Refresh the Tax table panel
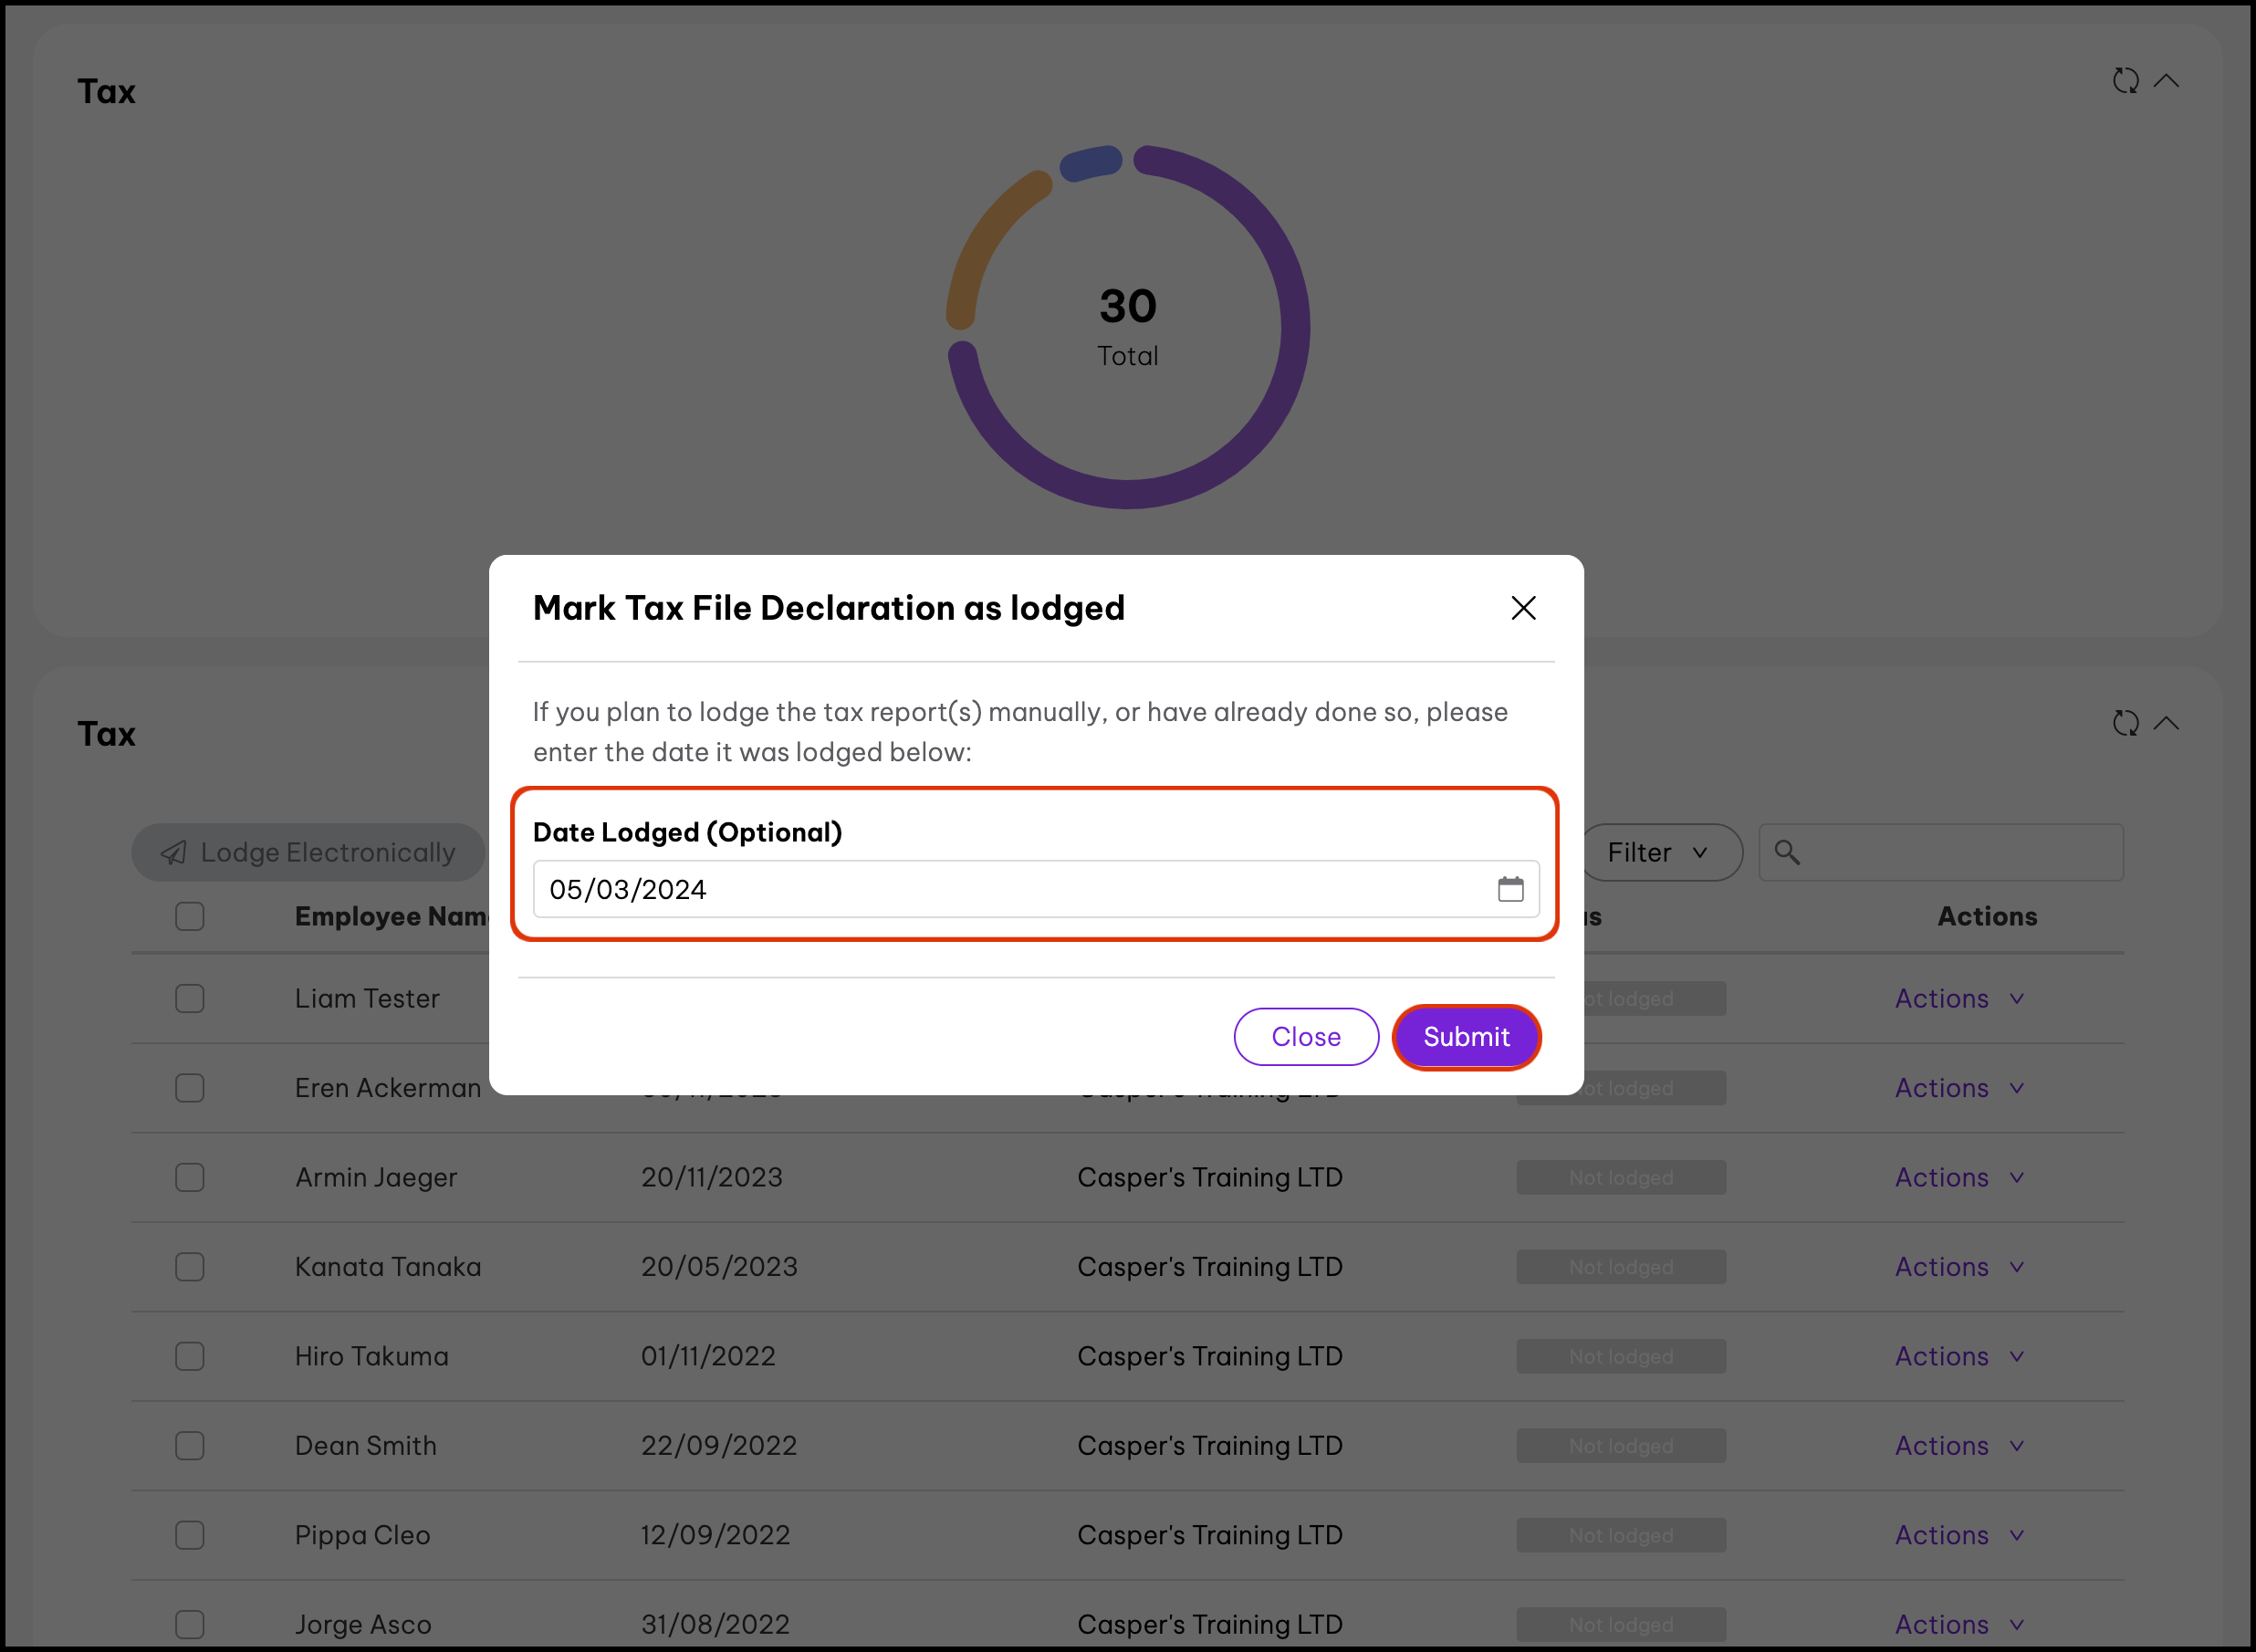Viewport: 2256px width, 1652px height. coord(2125,723)
